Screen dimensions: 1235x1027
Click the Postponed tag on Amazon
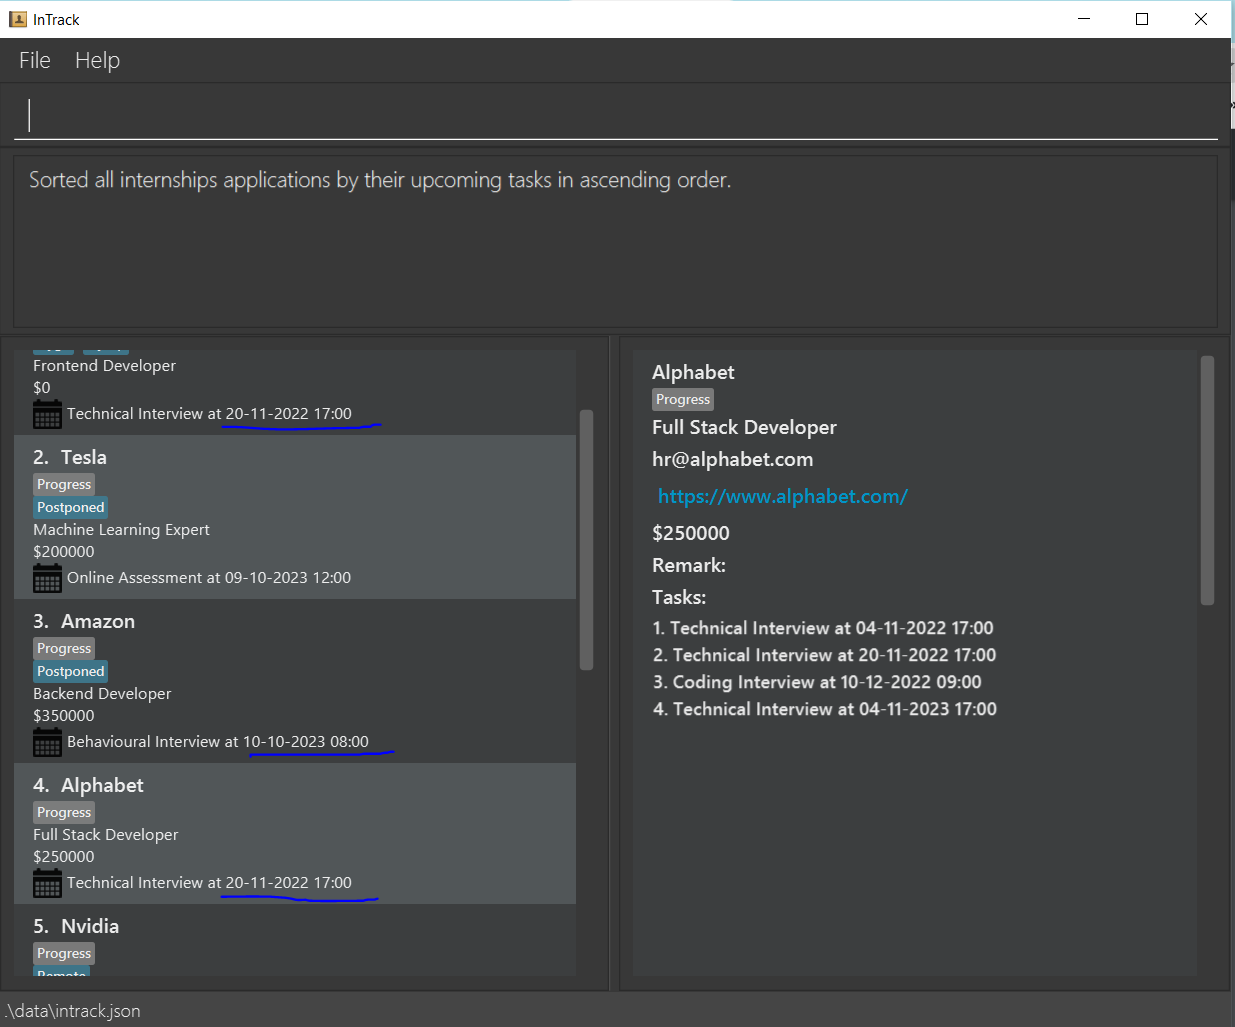tap(71, 671)
